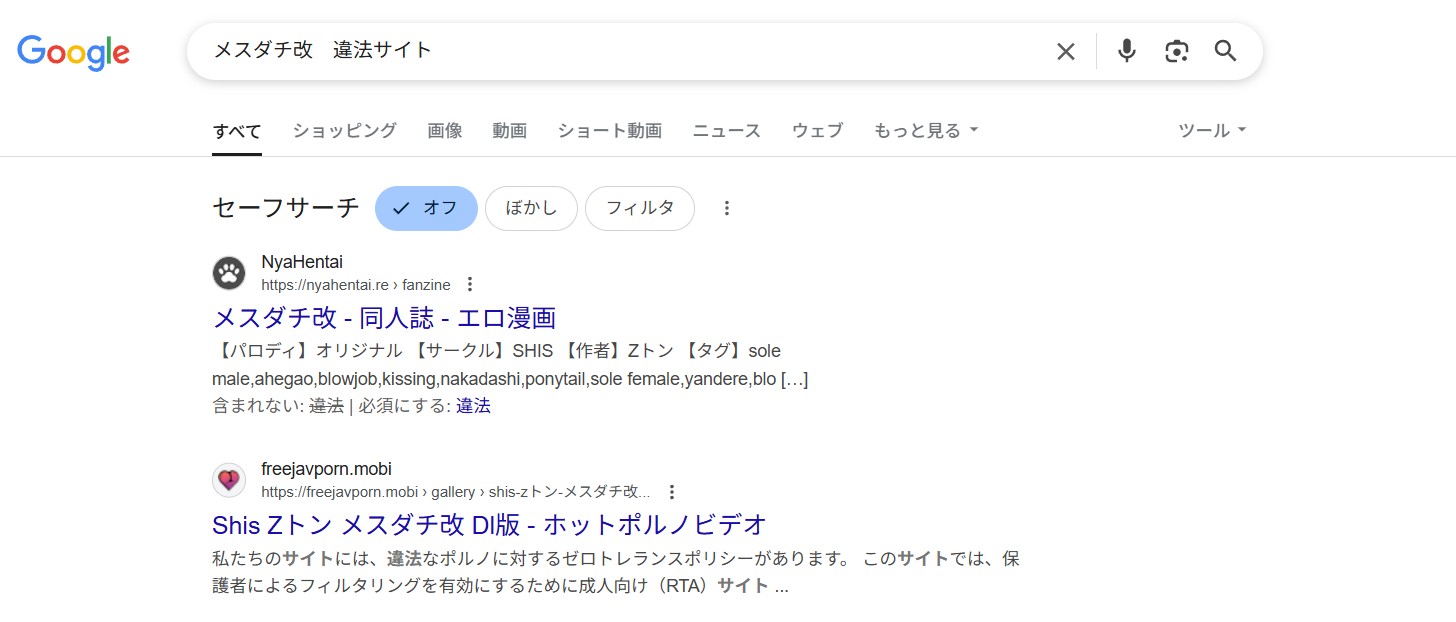Image resolution: width=1456 pixels, height=622 pixels.
Task: Click the X to clear the search query
Action: point(1065,50)
